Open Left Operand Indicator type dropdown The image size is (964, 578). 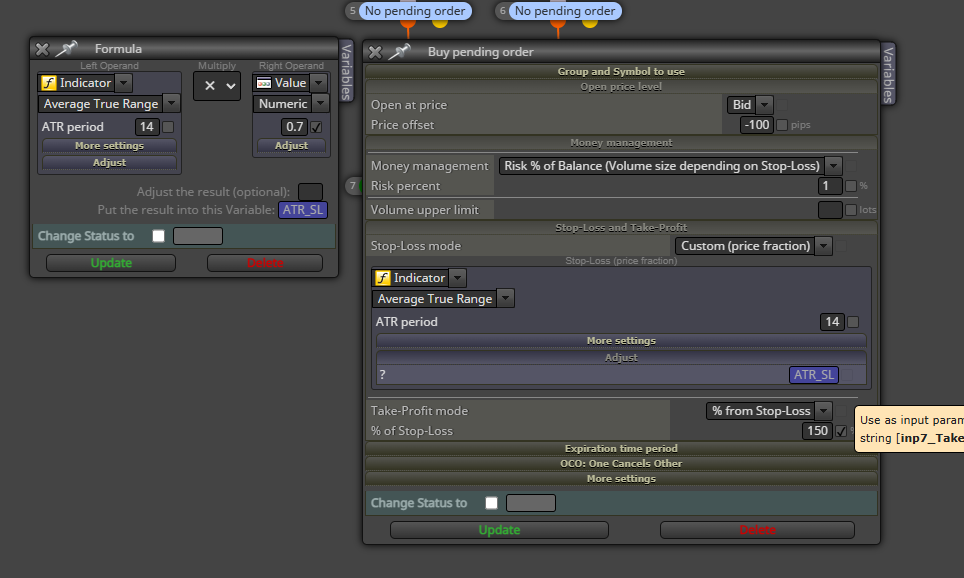(124, 83)
